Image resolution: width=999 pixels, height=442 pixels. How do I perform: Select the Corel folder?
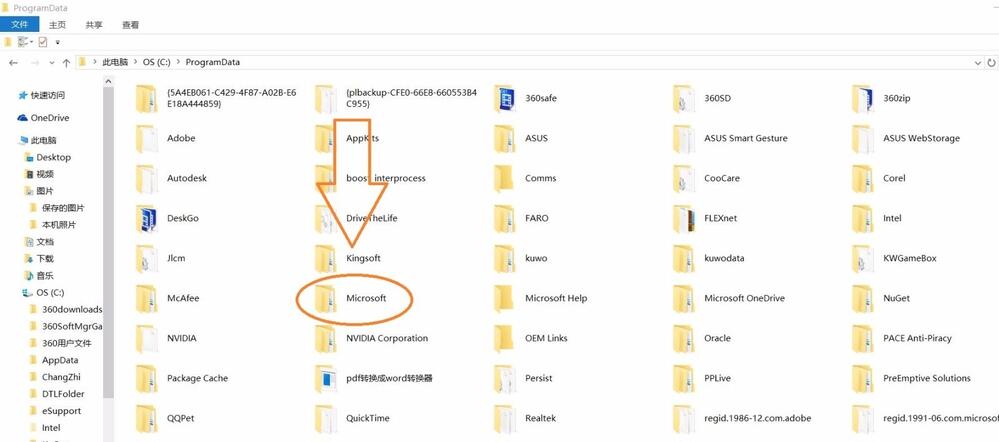tap(879, 178)
